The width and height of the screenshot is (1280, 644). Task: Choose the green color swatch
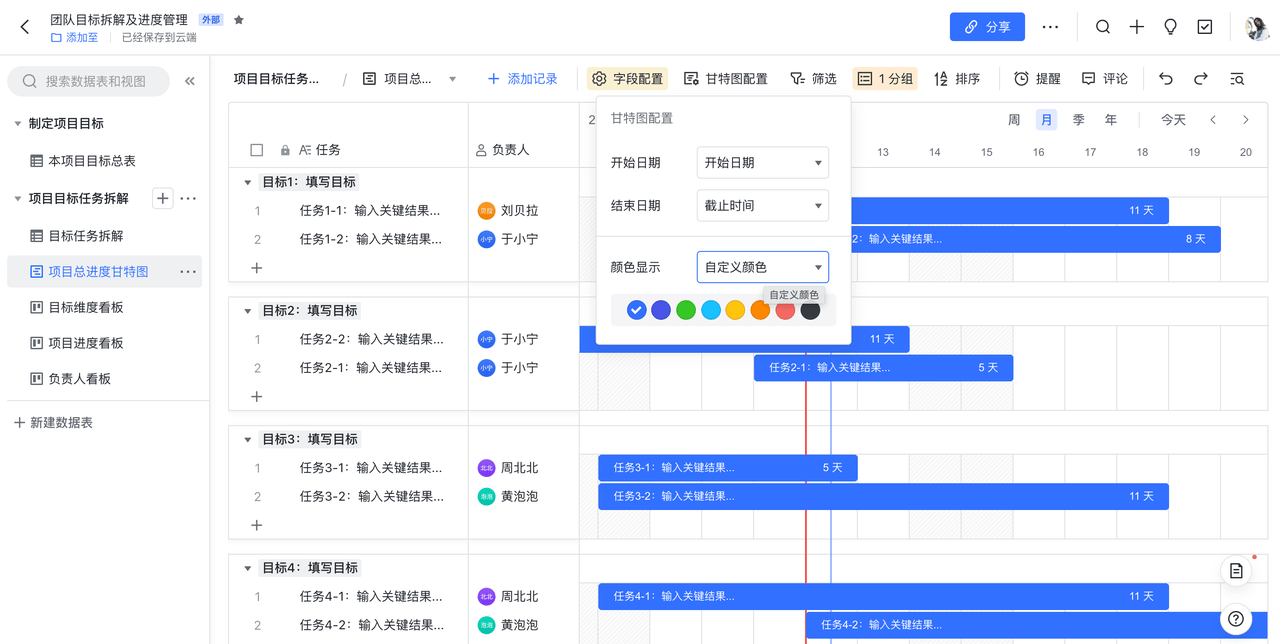(x=686, y=311)
